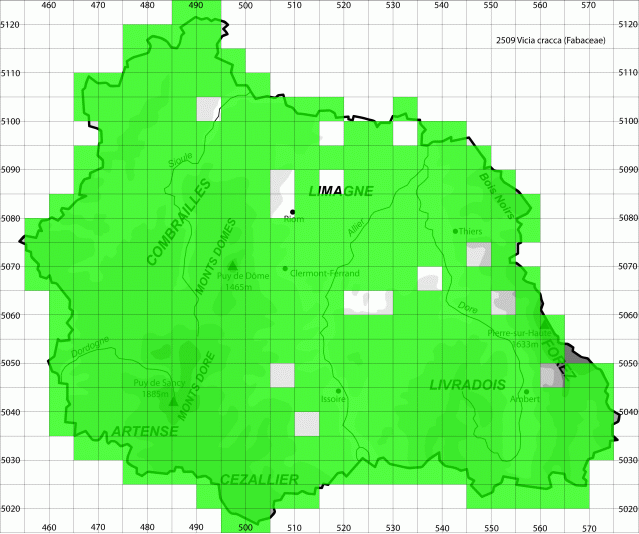Click the 'Pierre-sur-Haute' peak name
The width and height of the screenshot is (639, 534).
click(x=519, y=333)
